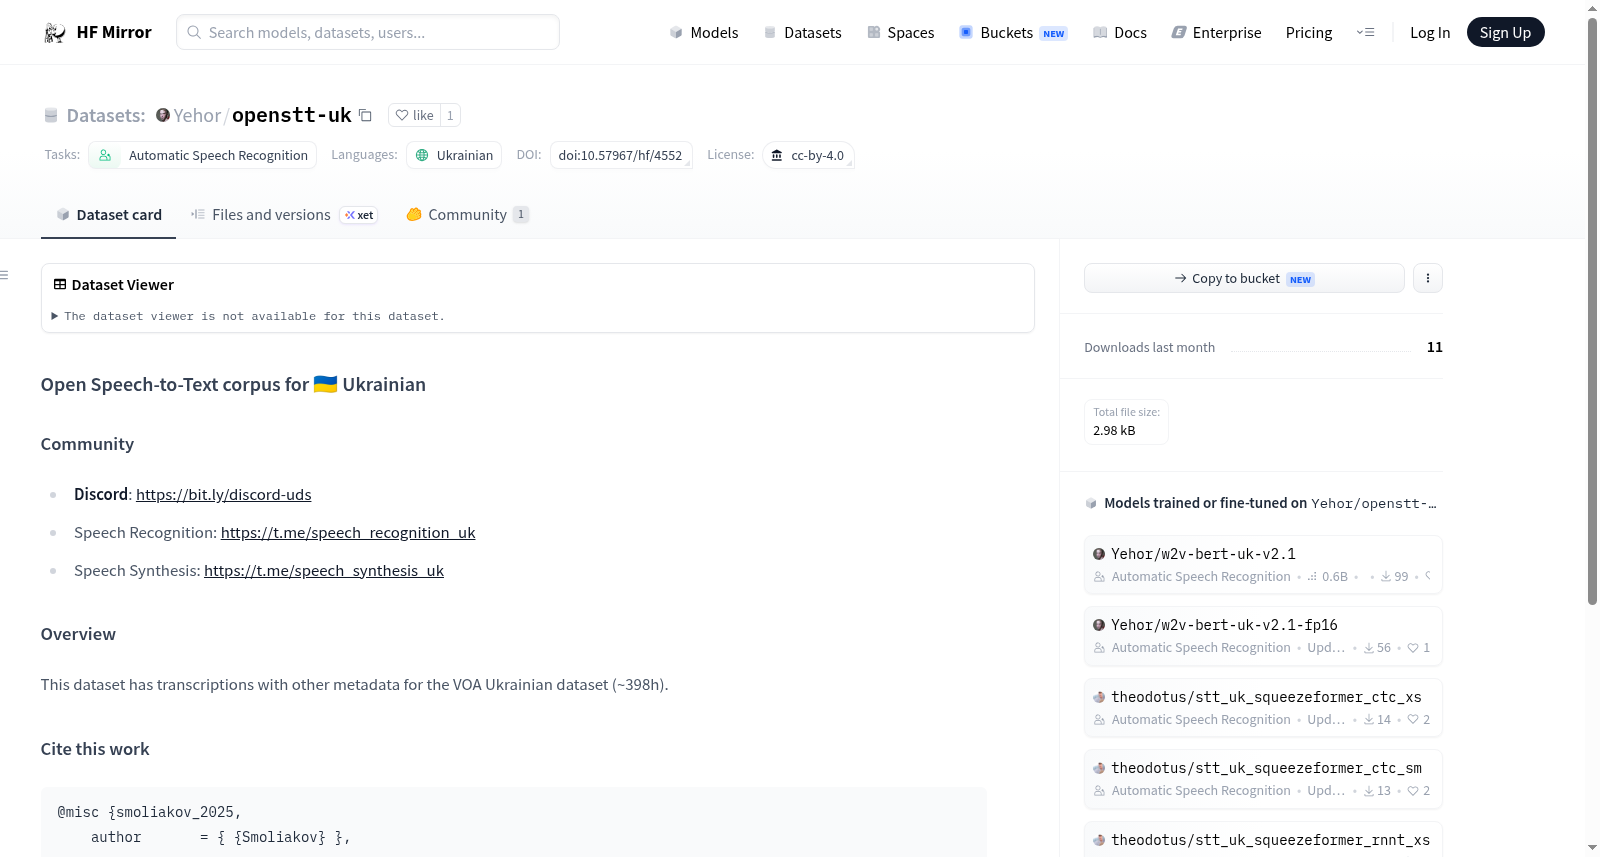Click avatar of Yehor/w2v-bert-uk-v2.1 model

click(x=1099, y=554)
